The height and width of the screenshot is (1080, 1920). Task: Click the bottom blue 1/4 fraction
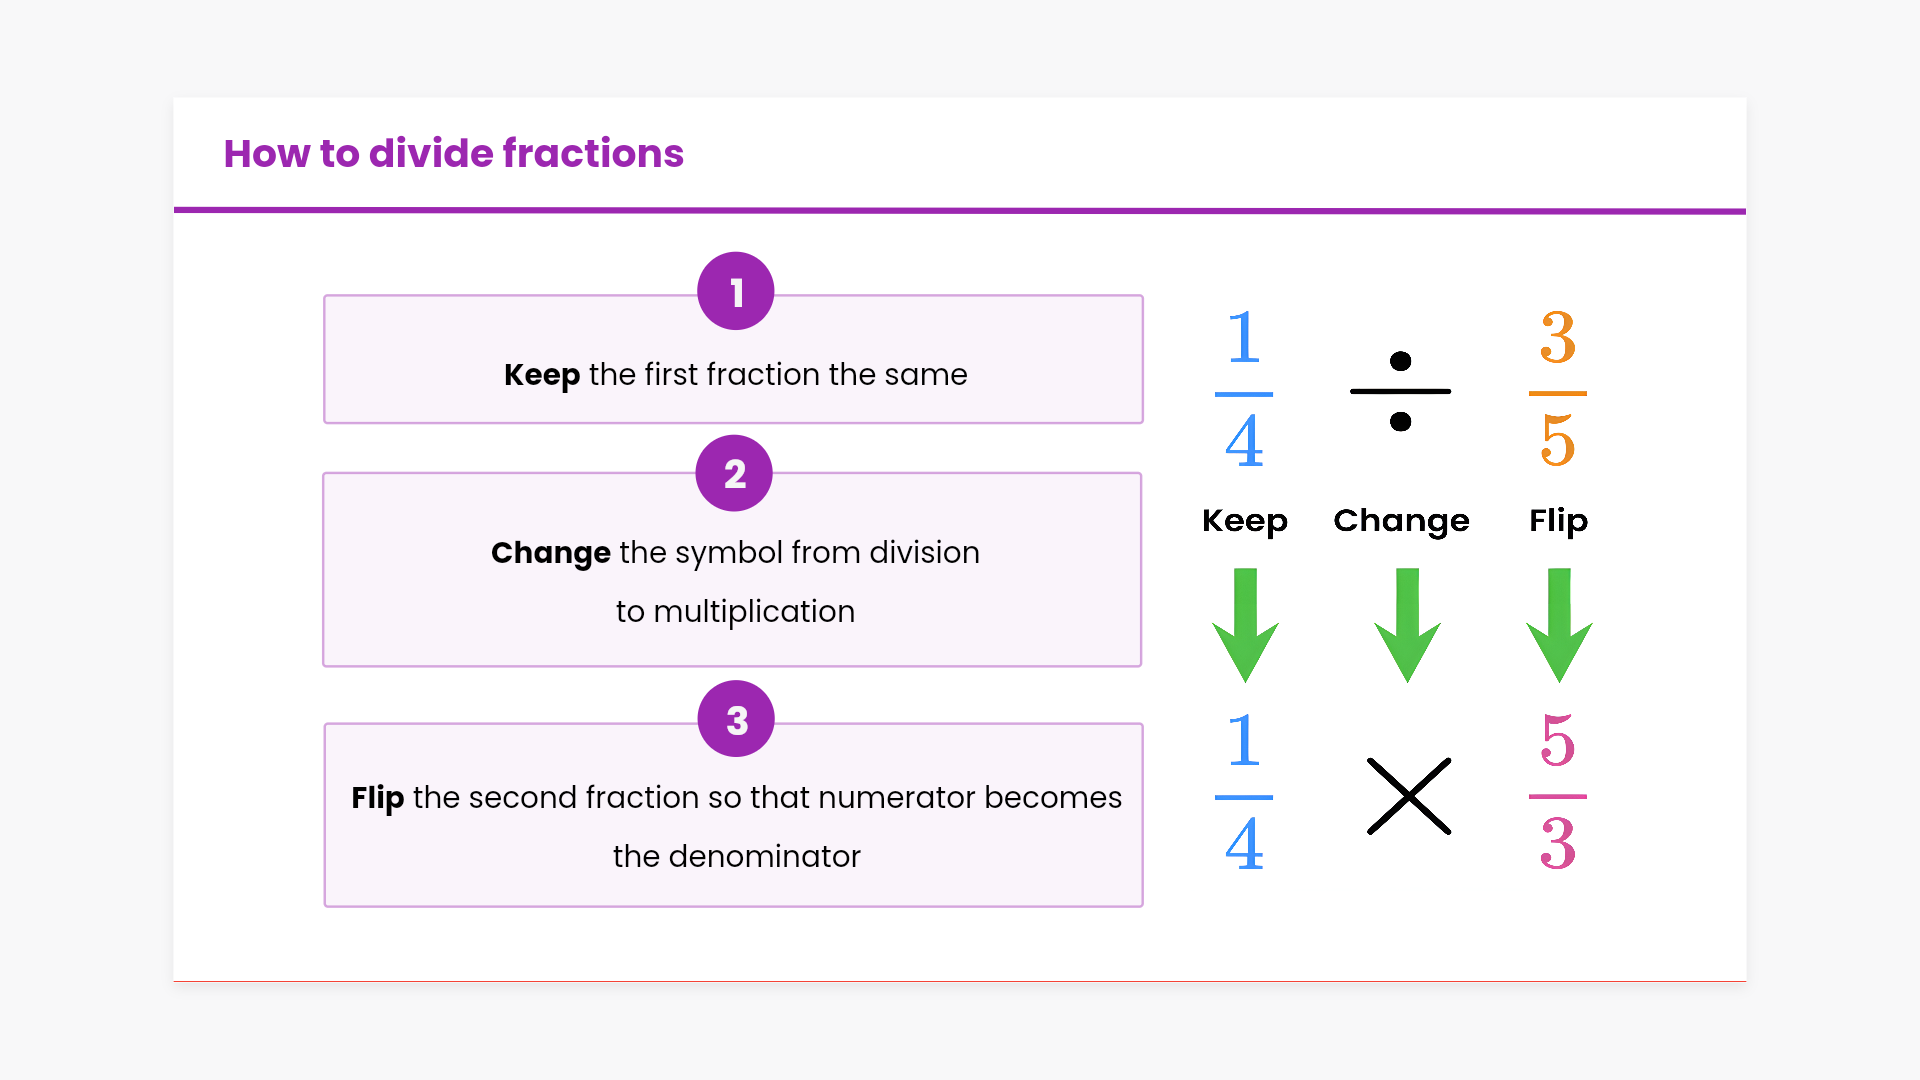tap(1244, 793)
